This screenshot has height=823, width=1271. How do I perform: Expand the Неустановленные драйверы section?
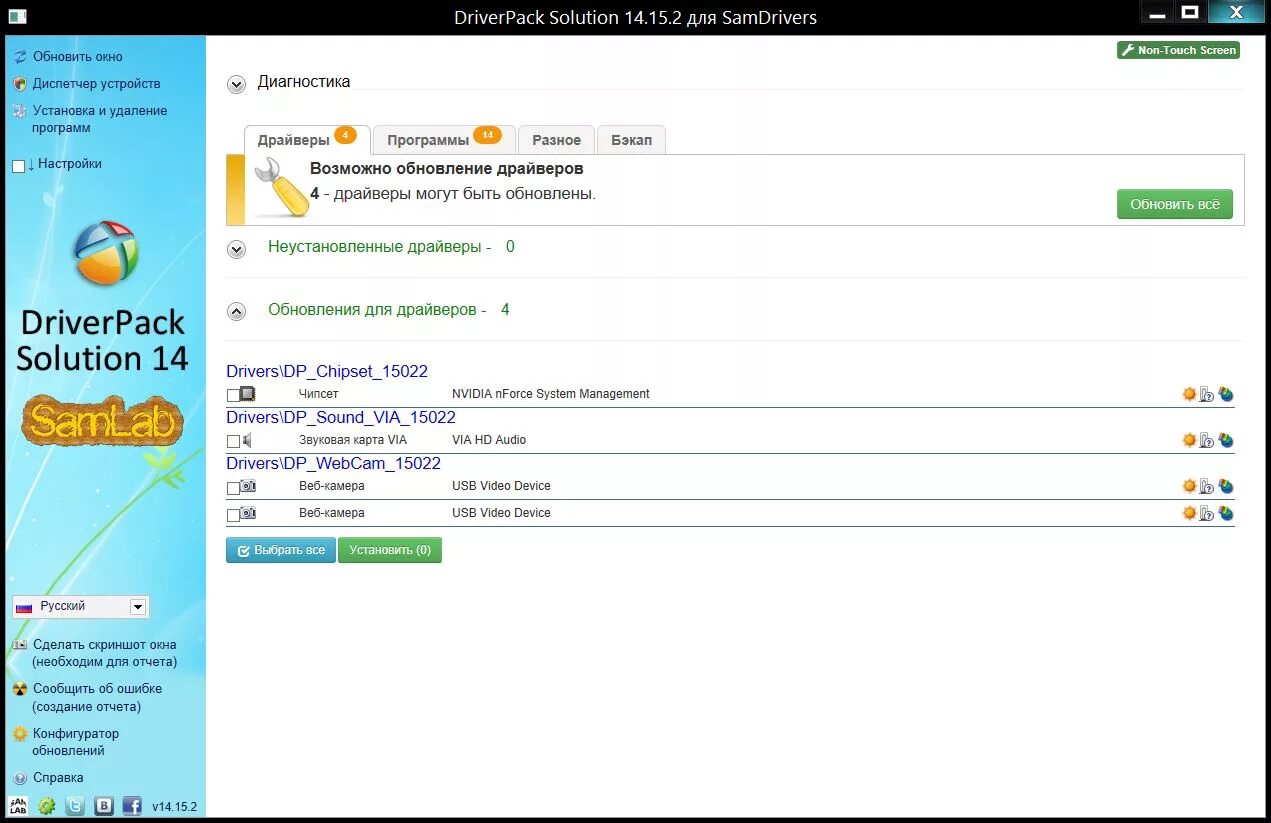(236, 249)
